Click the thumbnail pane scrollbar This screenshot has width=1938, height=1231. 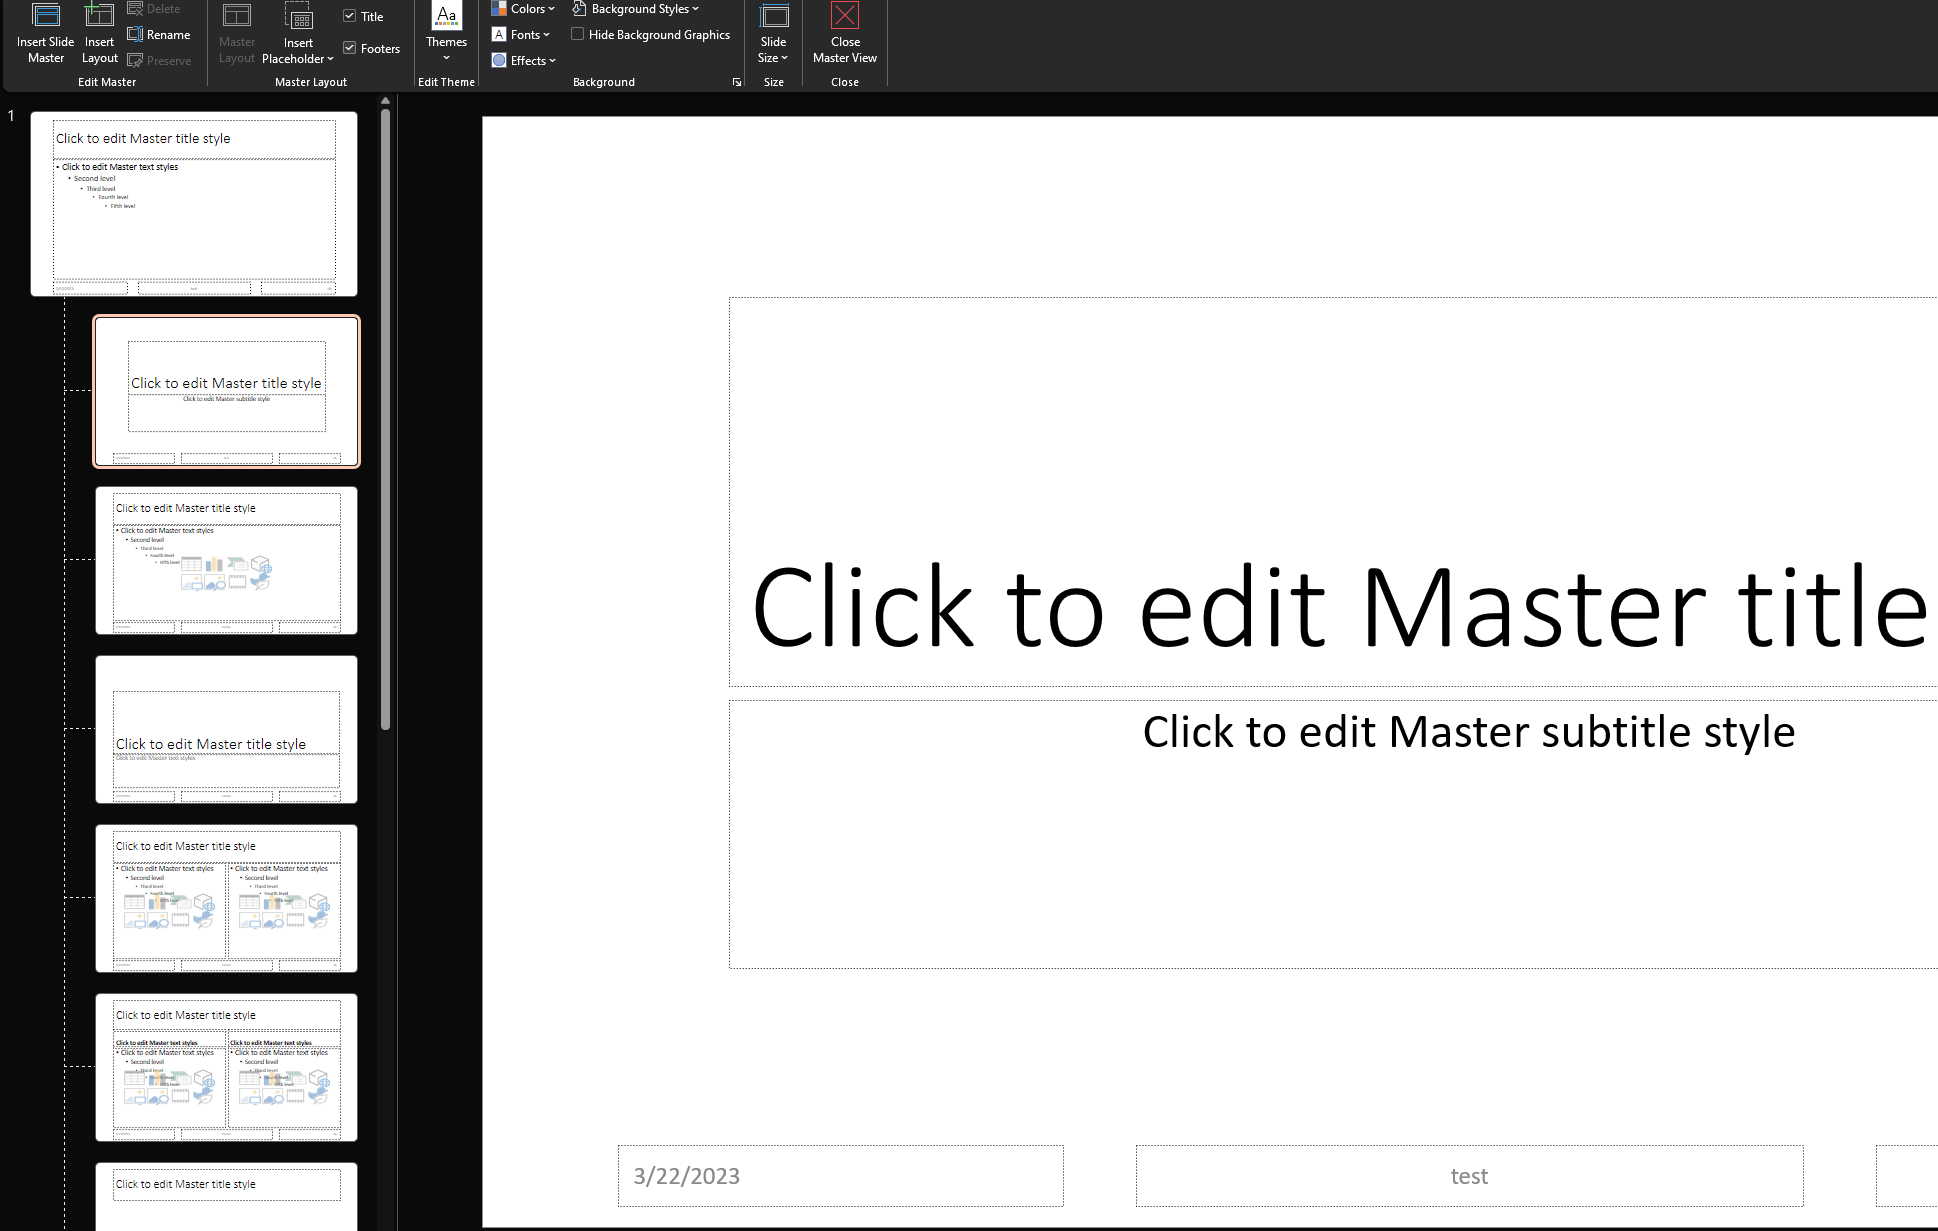click(x=385, y=420)
